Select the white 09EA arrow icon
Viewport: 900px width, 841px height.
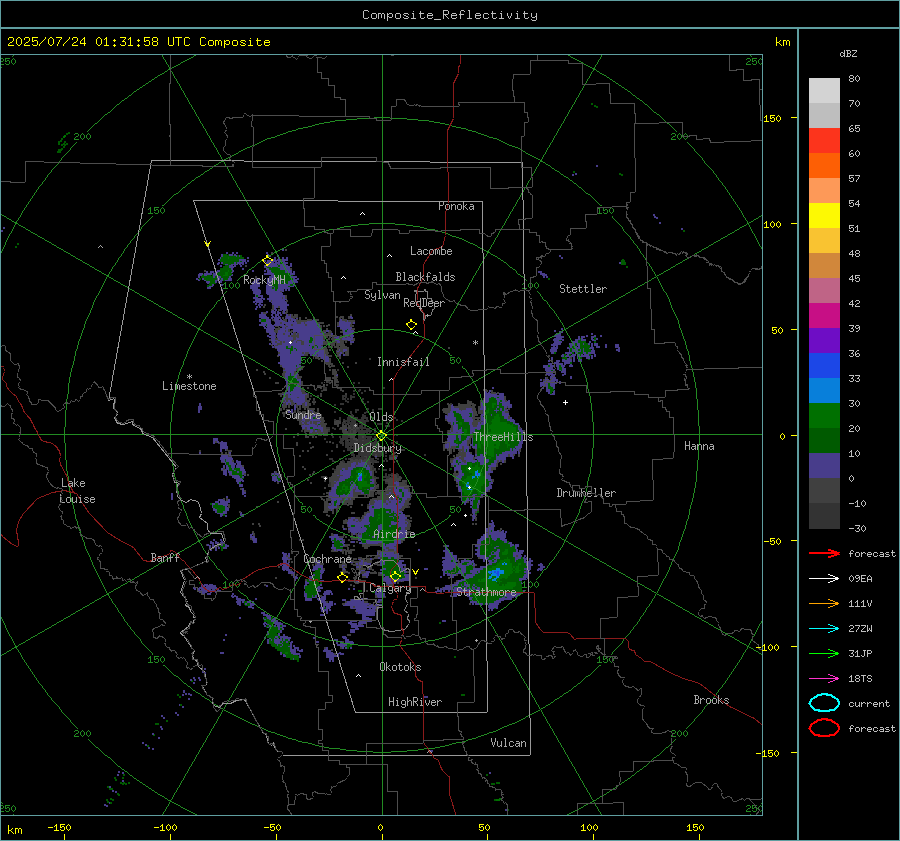coord(824,579)
